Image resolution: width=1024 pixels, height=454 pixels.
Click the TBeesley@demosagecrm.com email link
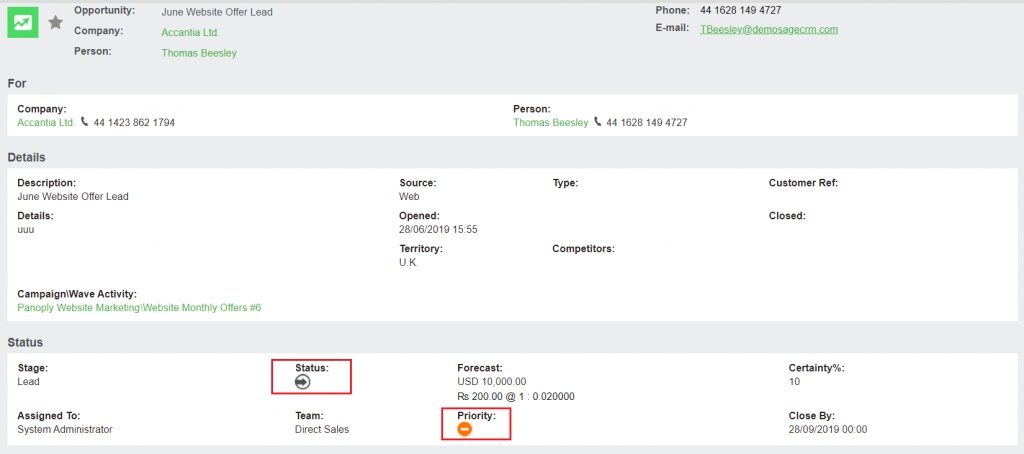768,29
